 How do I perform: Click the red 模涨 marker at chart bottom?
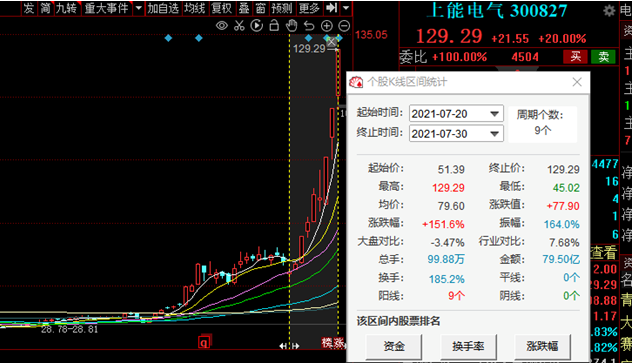click(334, 343)
